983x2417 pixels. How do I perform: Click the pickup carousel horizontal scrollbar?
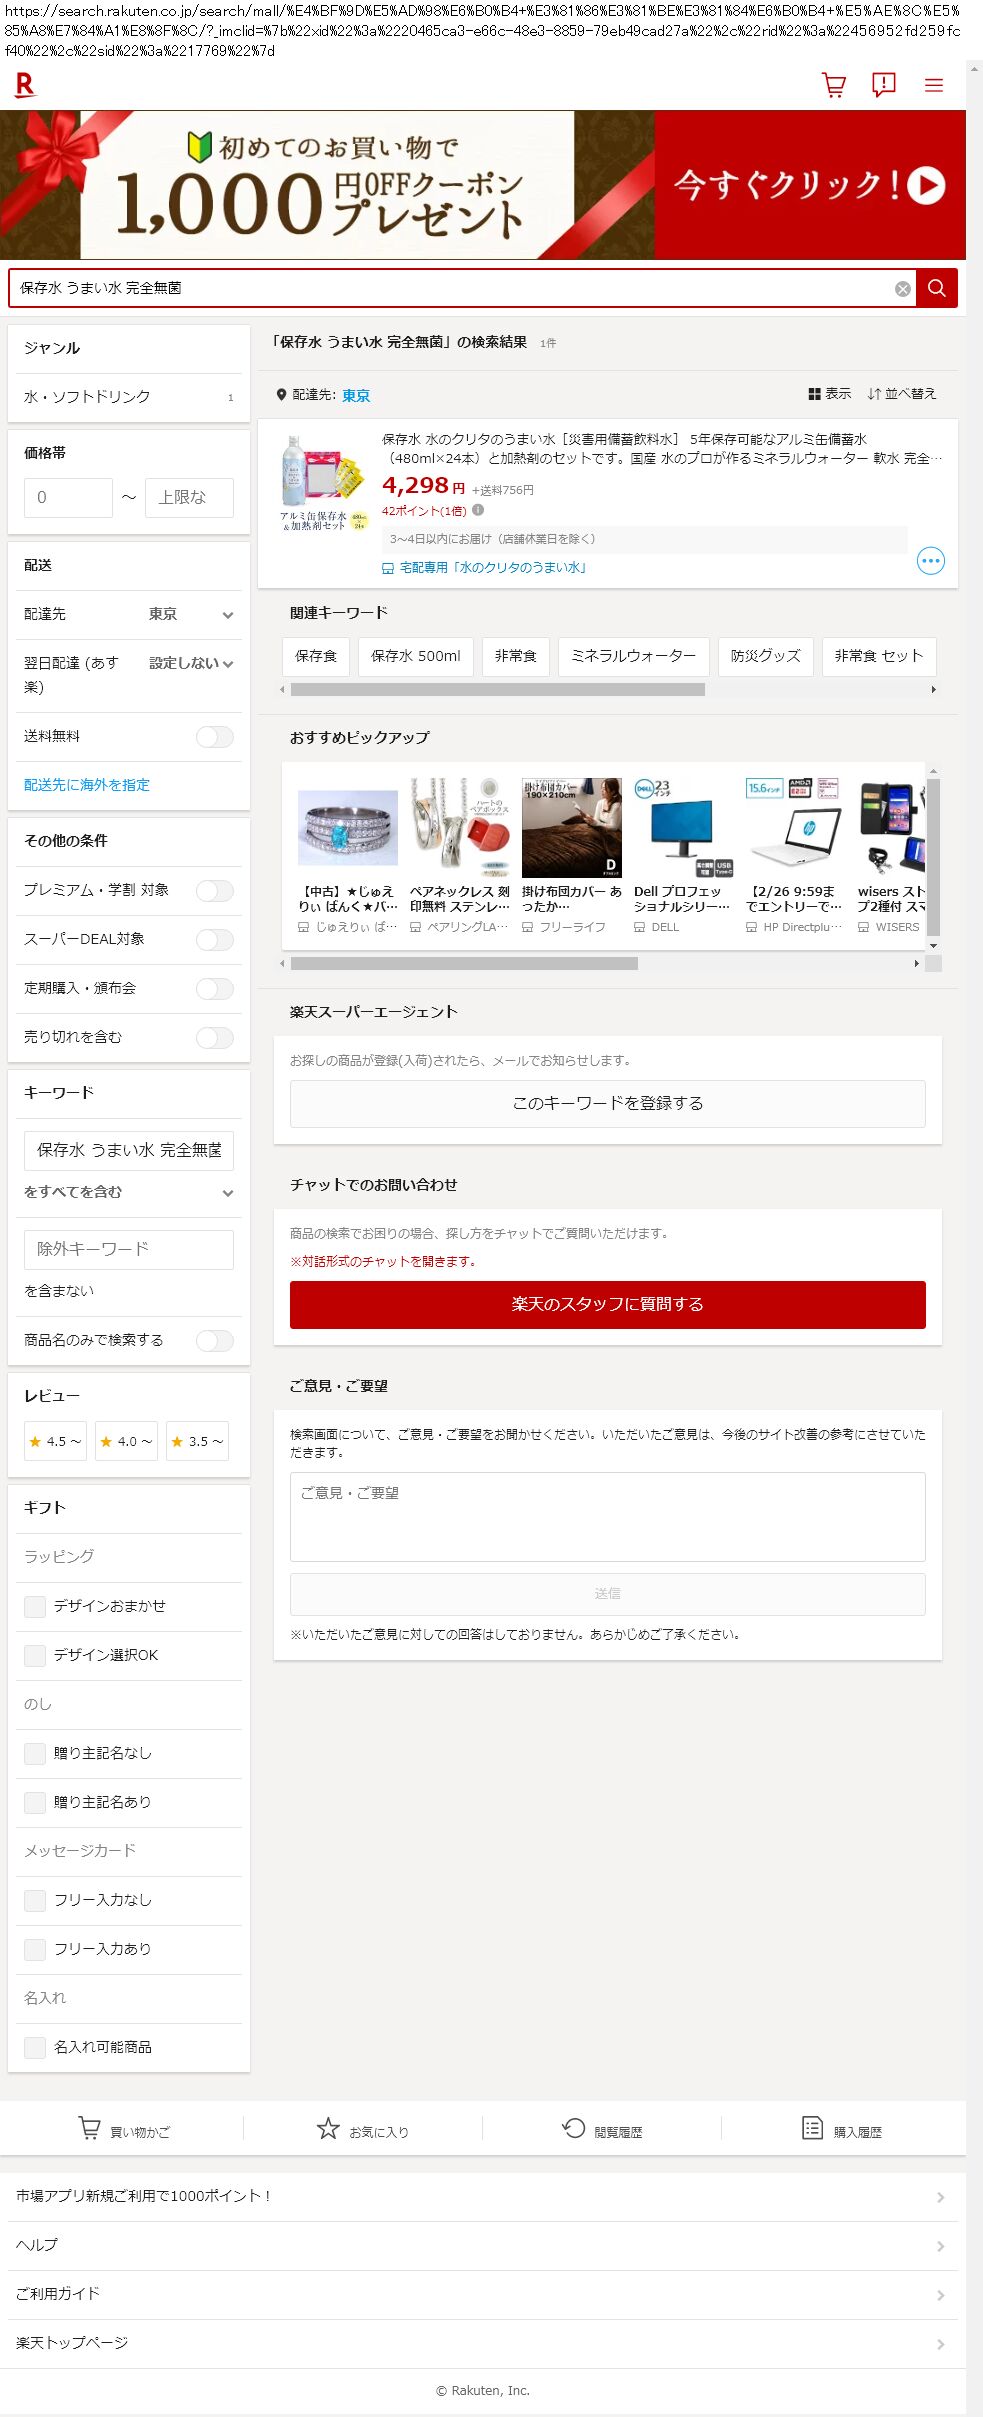tap(464, 963)
